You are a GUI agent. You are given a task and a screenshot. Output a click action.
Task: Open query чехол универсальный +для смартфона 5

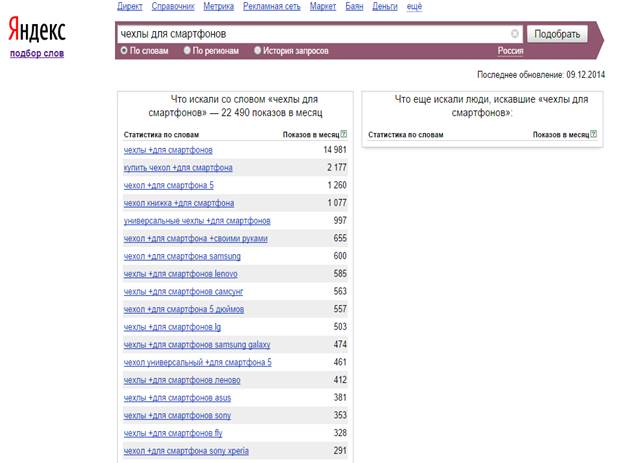(x=197, y=363)
